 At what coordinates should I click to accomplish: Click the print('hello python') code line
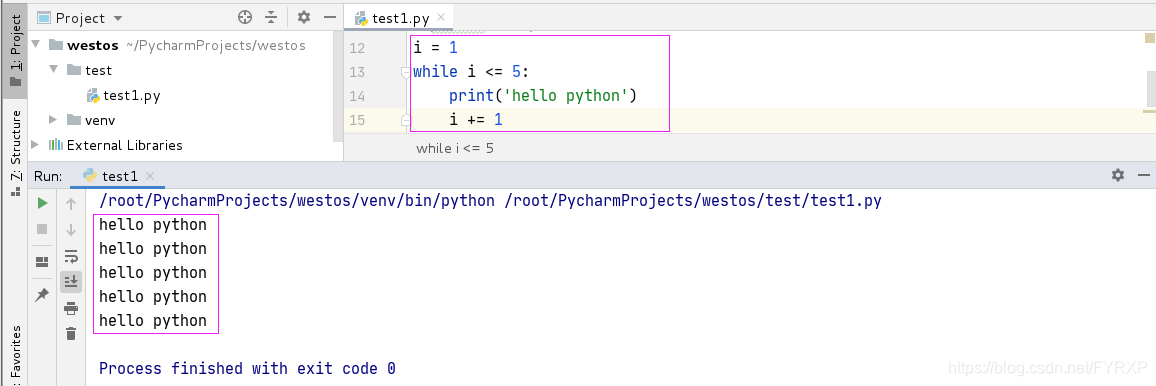[543, 96]
